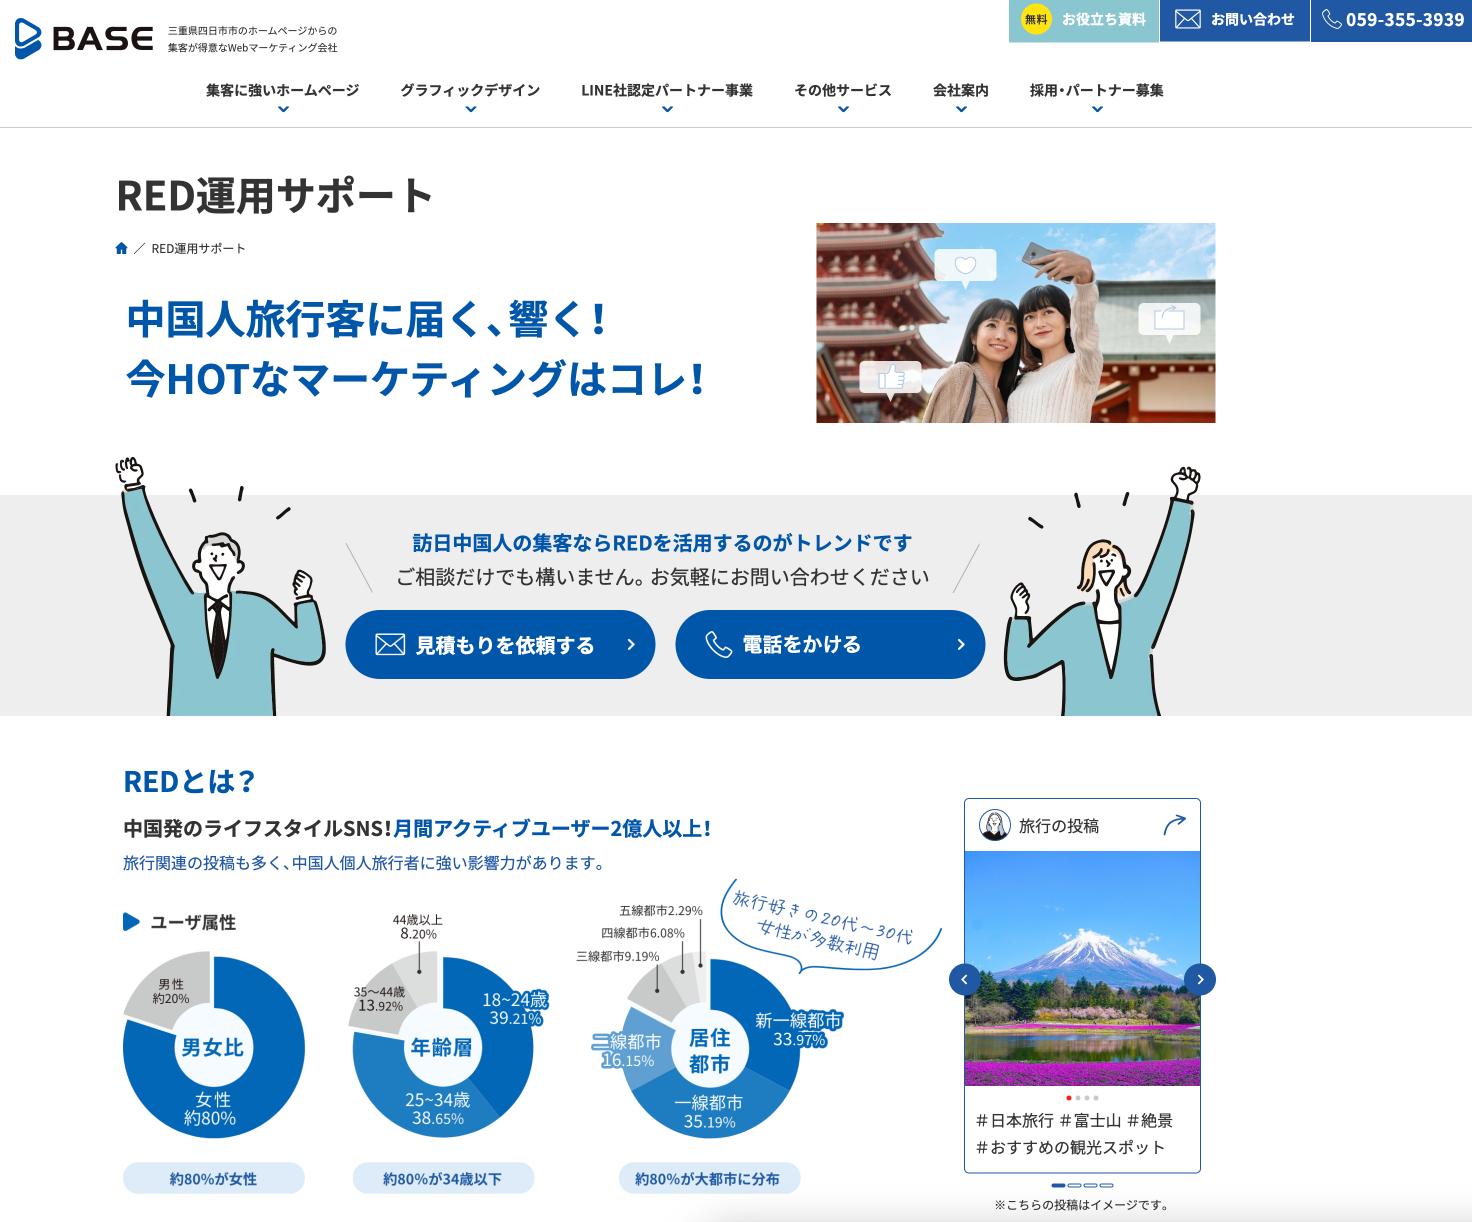Click the 居住都市 donut chart center
Image resolution: width=1472 pixels, height=1222 pixels.
[709, 1050]
